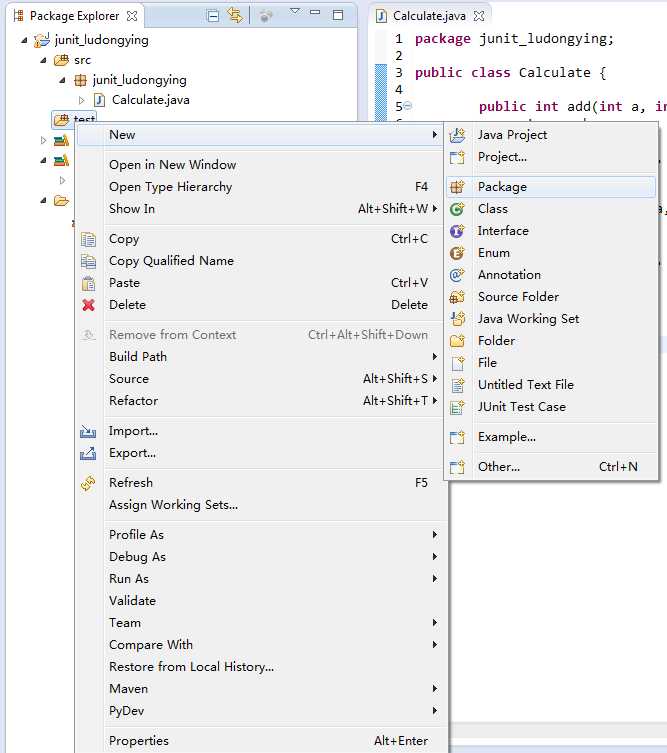Click the Java Project icon in submenu

(x=457, y=135)
